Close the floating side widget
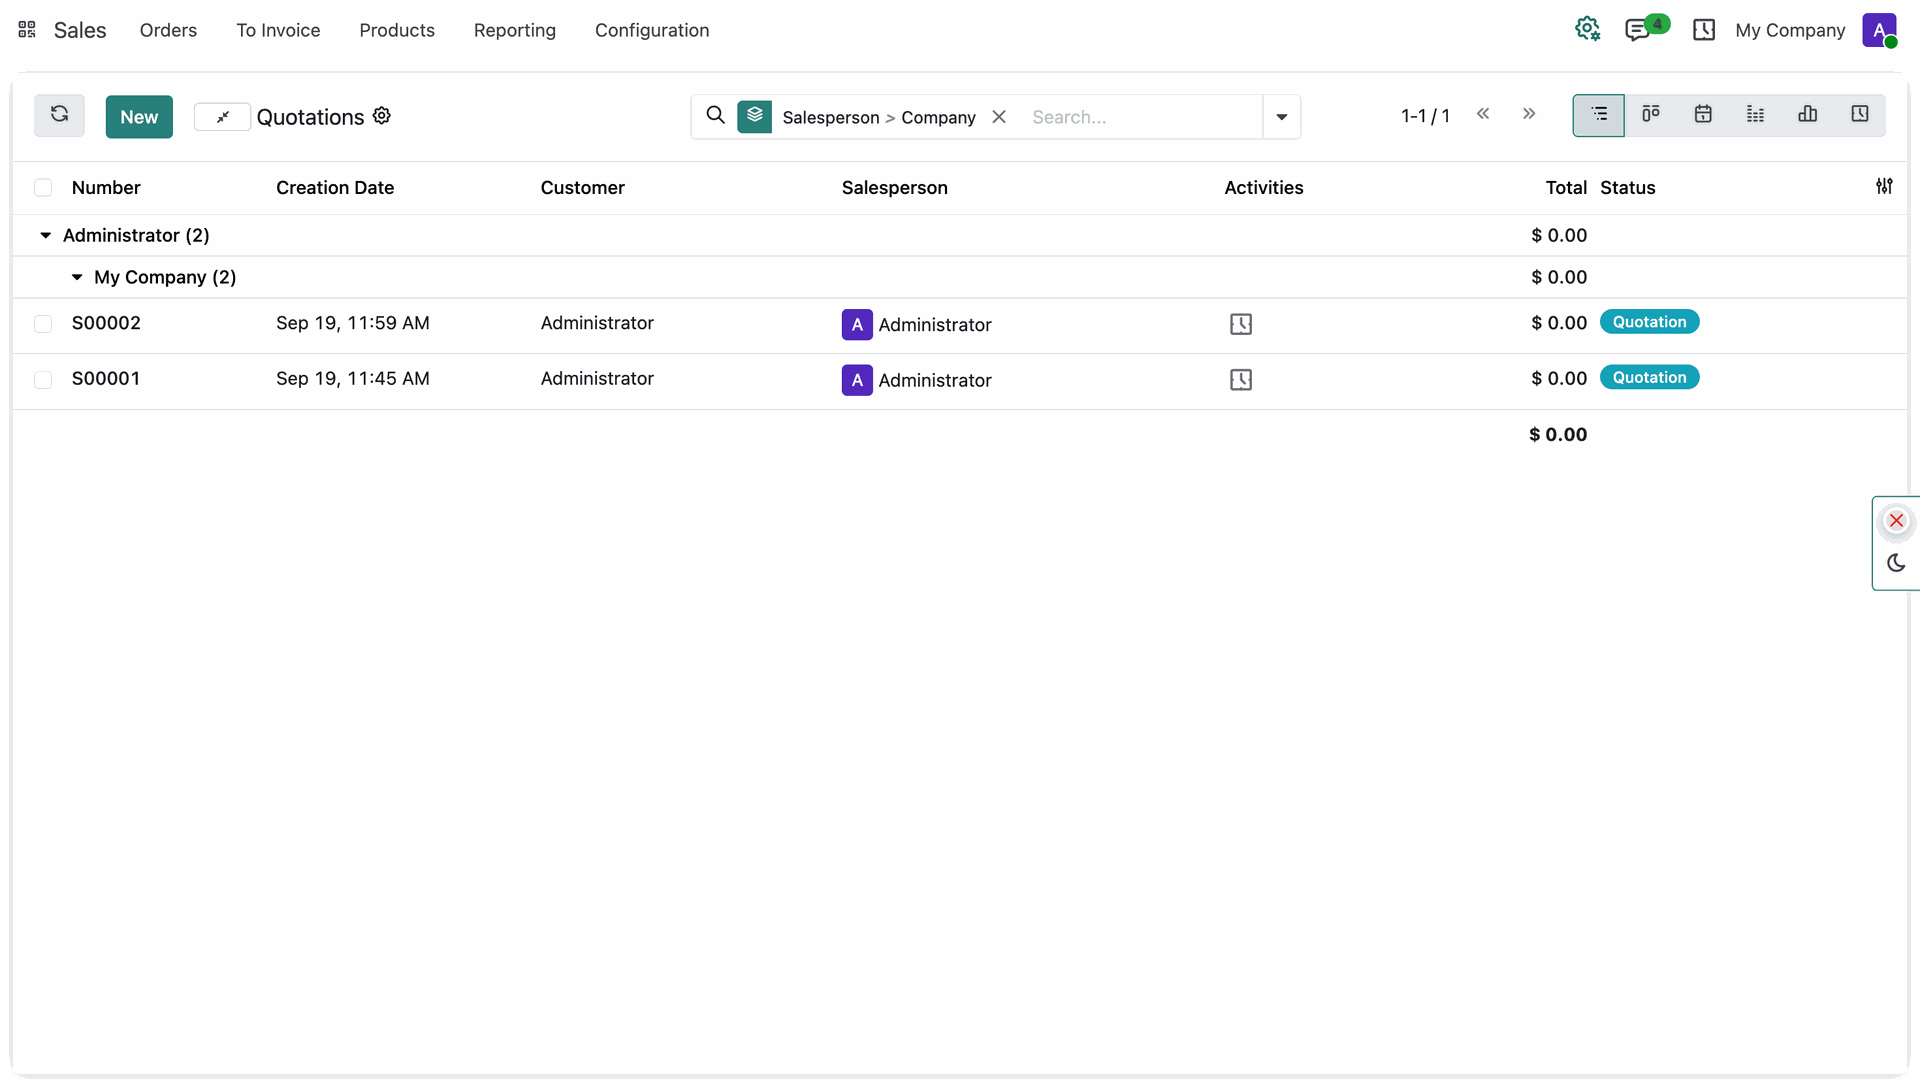Viewport: 1920px width, 1087px height. click(x=1896, y=521)
